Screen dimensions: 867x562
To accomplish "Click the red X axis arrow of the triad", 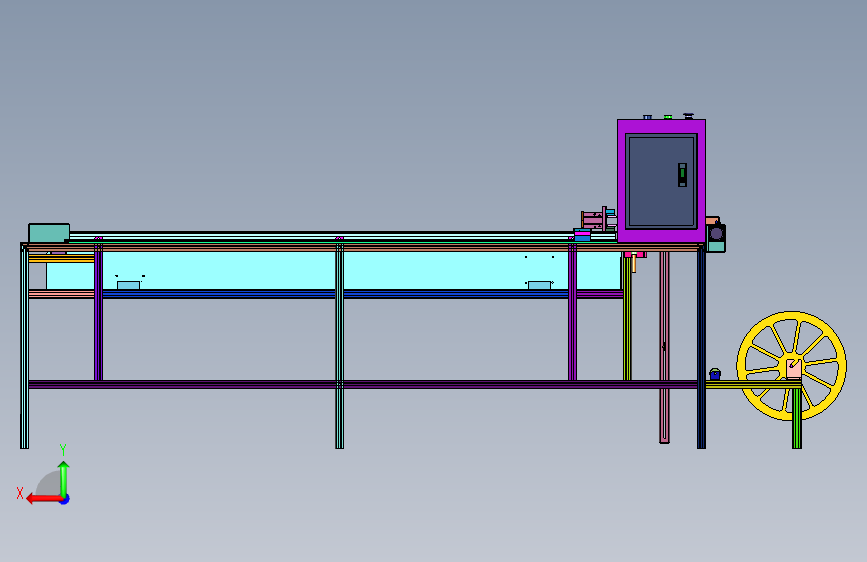I will (x=44, y=499).
